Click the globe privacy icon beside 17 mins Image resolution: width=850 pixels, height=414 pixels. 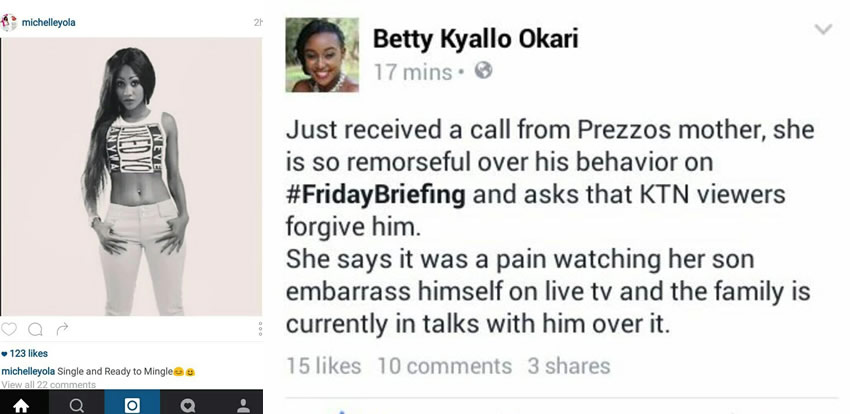point(484,70)
